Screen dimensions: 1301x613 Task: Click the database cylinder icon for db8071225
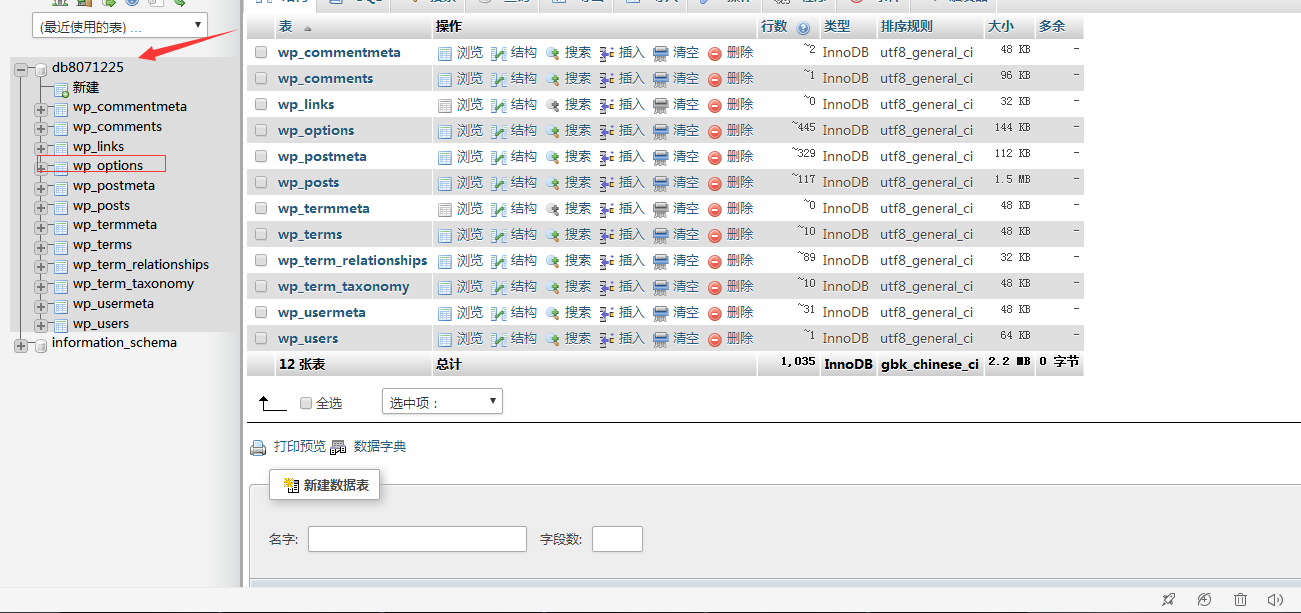click(41, 69)
